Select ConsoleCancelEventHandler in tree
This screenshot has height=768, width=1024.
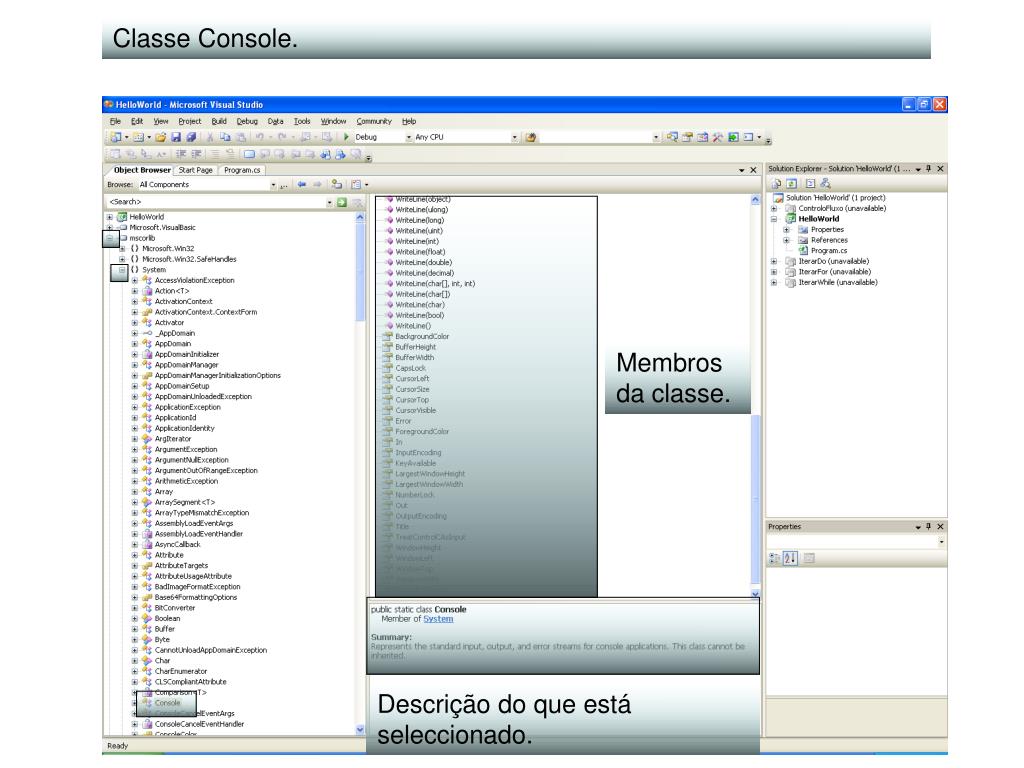click(x=199, y=724)
